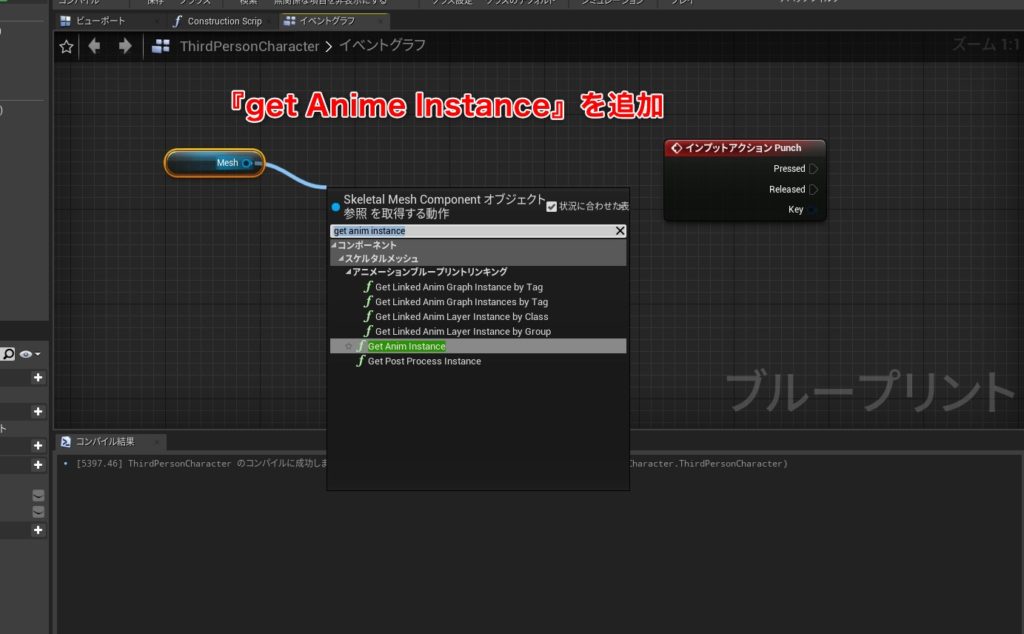The height and width of the screenshot is (634, 1024).
Task: Choose Get Post Process Instance
Action: tap(424, 361)
